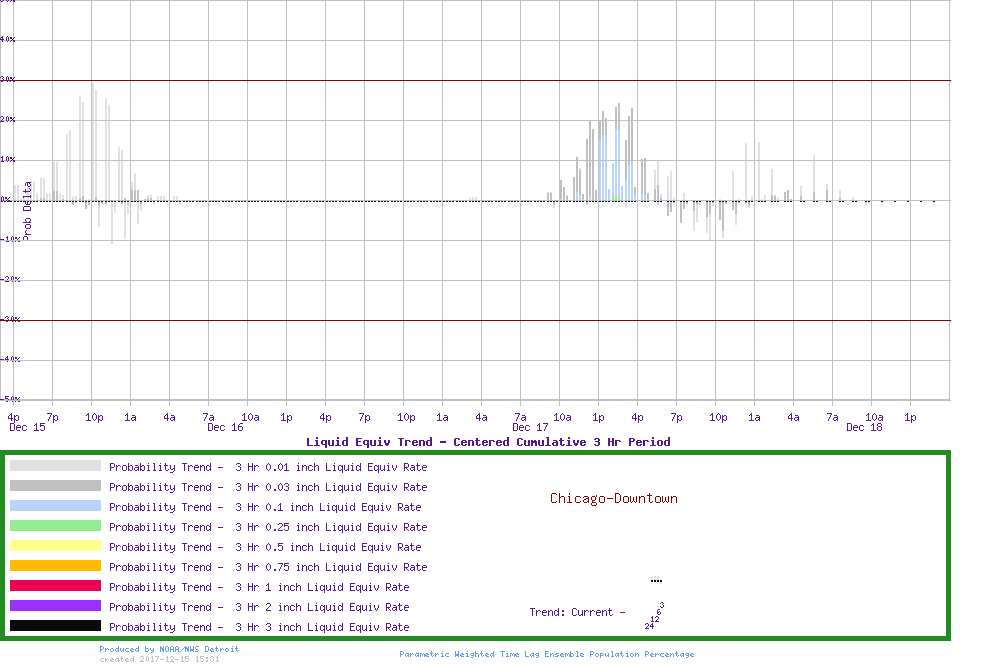1000x670 pixels.
Task: Pick the orange 0.75 inch legend swatch
Action: (55, 566)
